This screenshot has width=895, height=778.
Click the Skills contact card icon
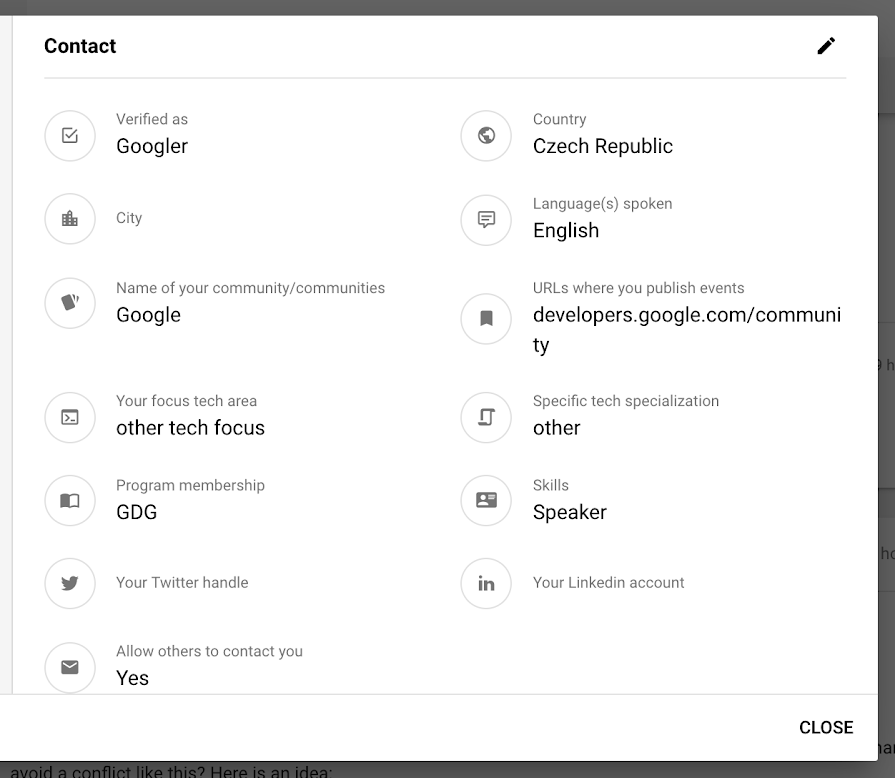coord(486,501)
